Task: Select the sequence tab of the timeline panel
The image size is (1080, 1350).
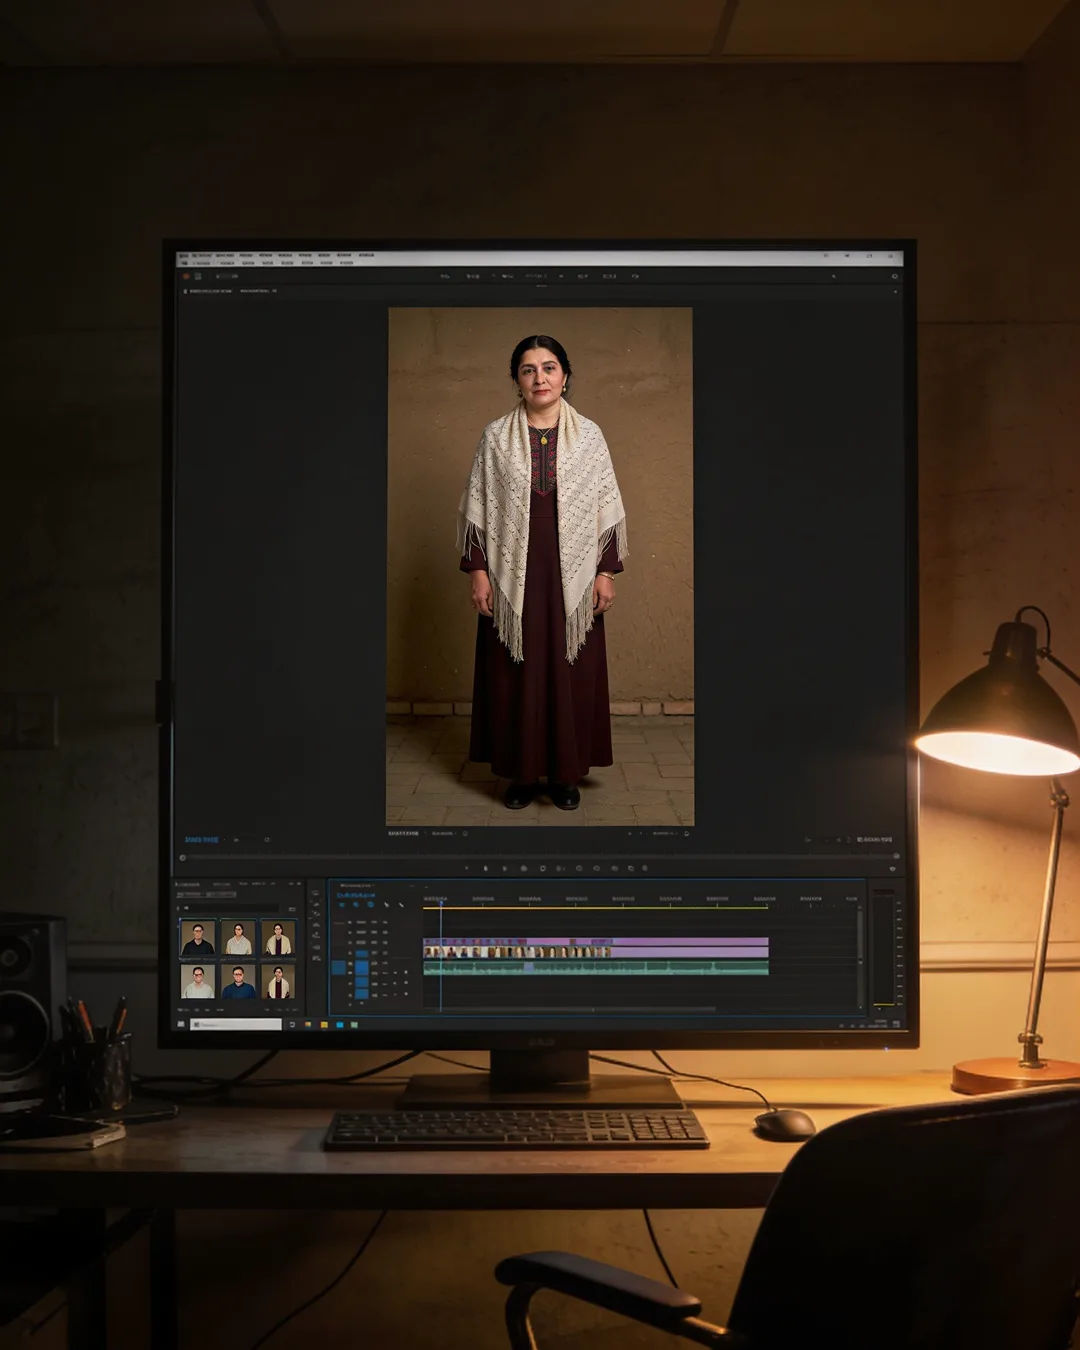Action: [x=357, y=885]
